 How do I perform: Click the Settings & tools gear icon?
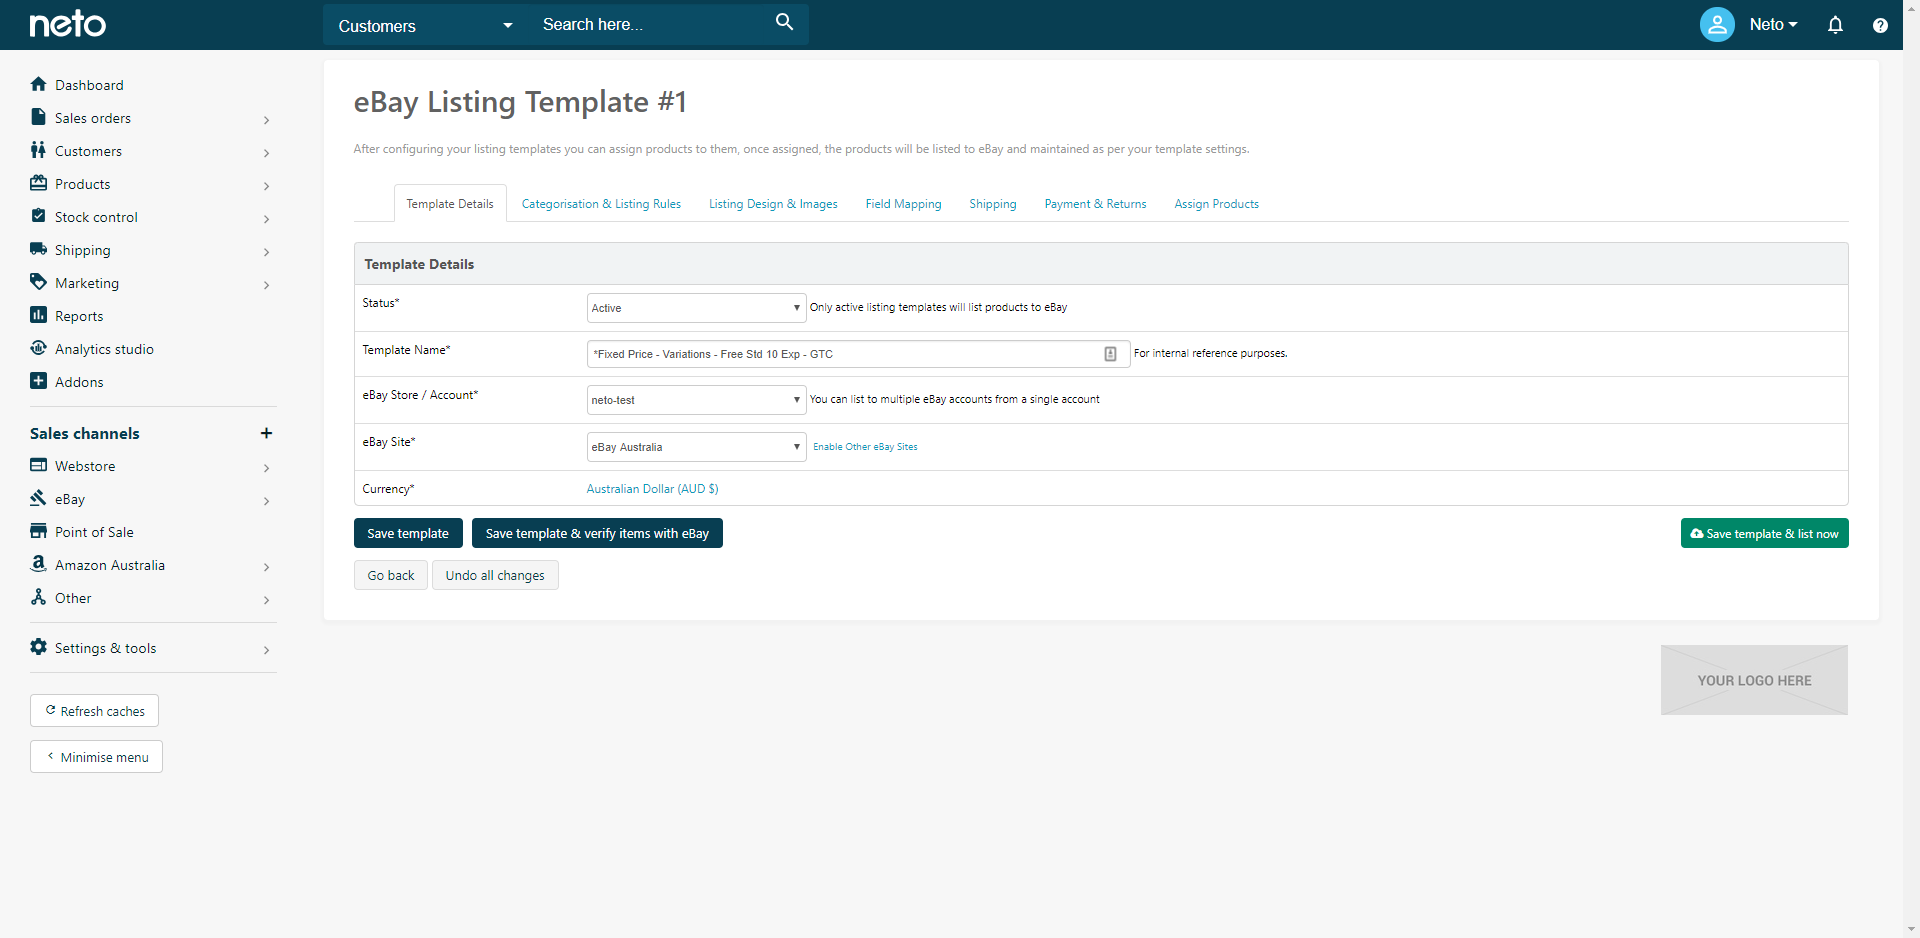39,647
